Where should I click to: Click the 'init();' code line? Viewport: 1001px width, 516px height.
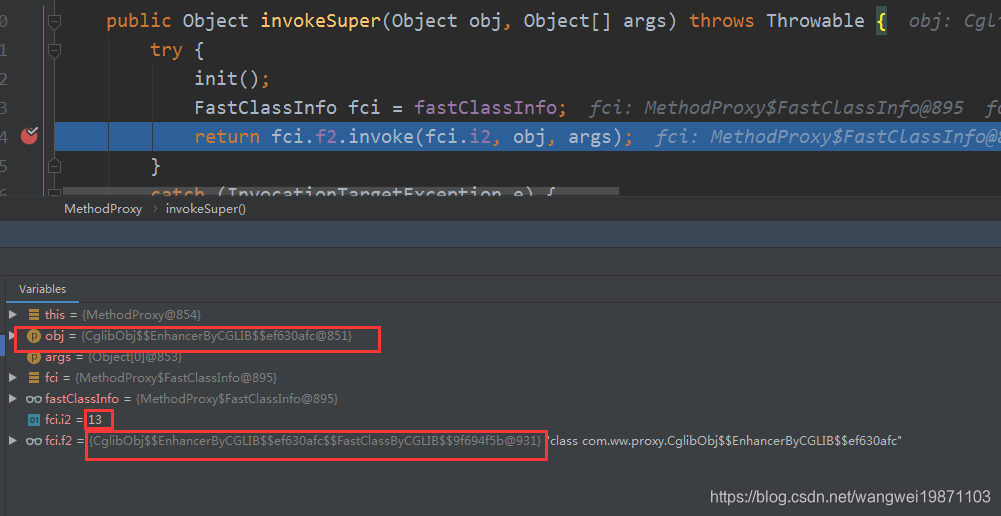232,79
